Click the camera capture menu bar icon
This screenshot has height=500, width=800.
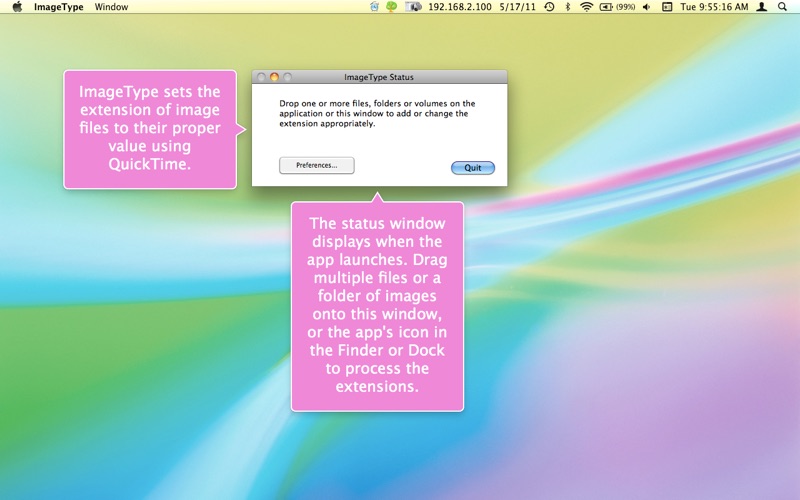(413, 7)
